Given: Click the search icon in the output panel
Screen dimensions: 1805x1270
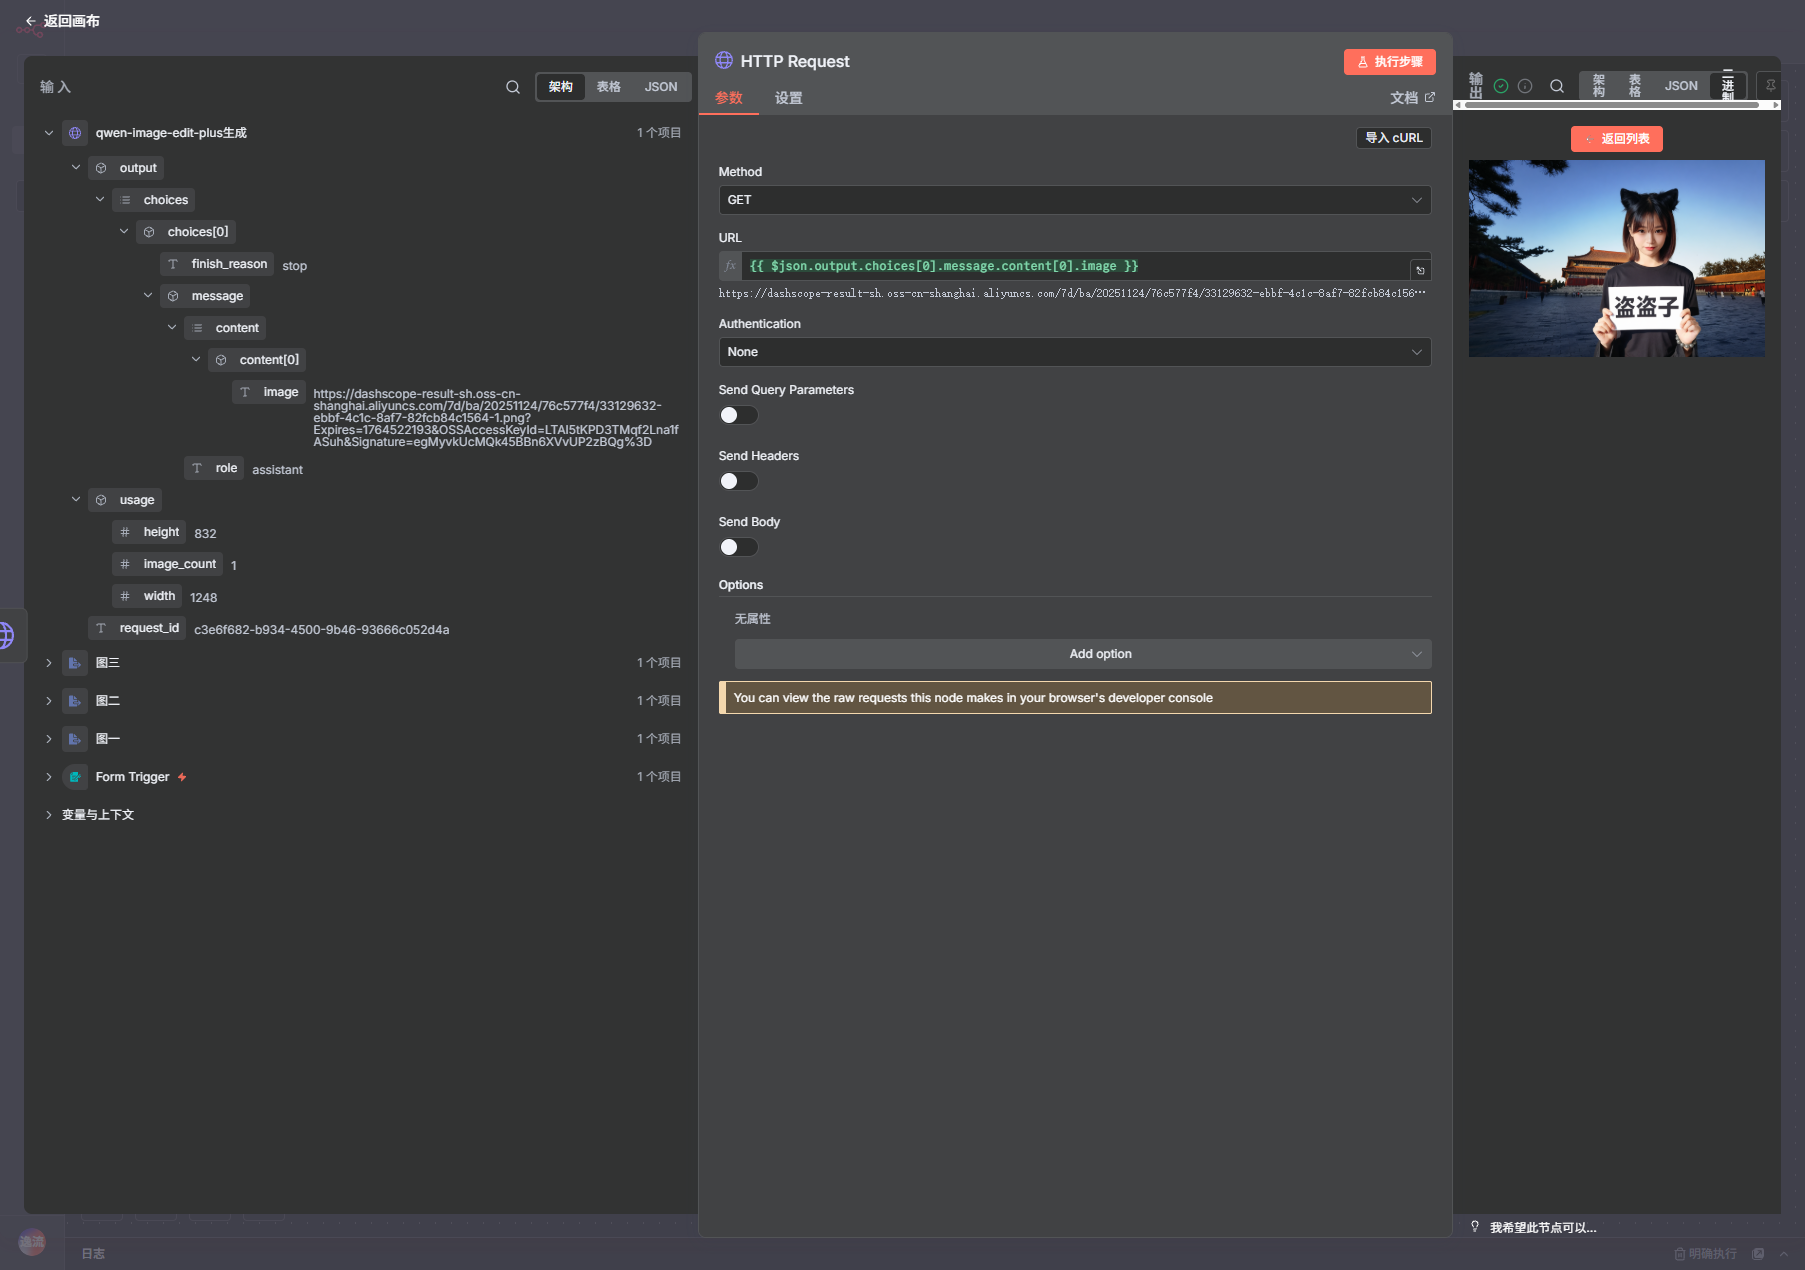Looking at the screenshot, I should click(x=1556, y=86).
